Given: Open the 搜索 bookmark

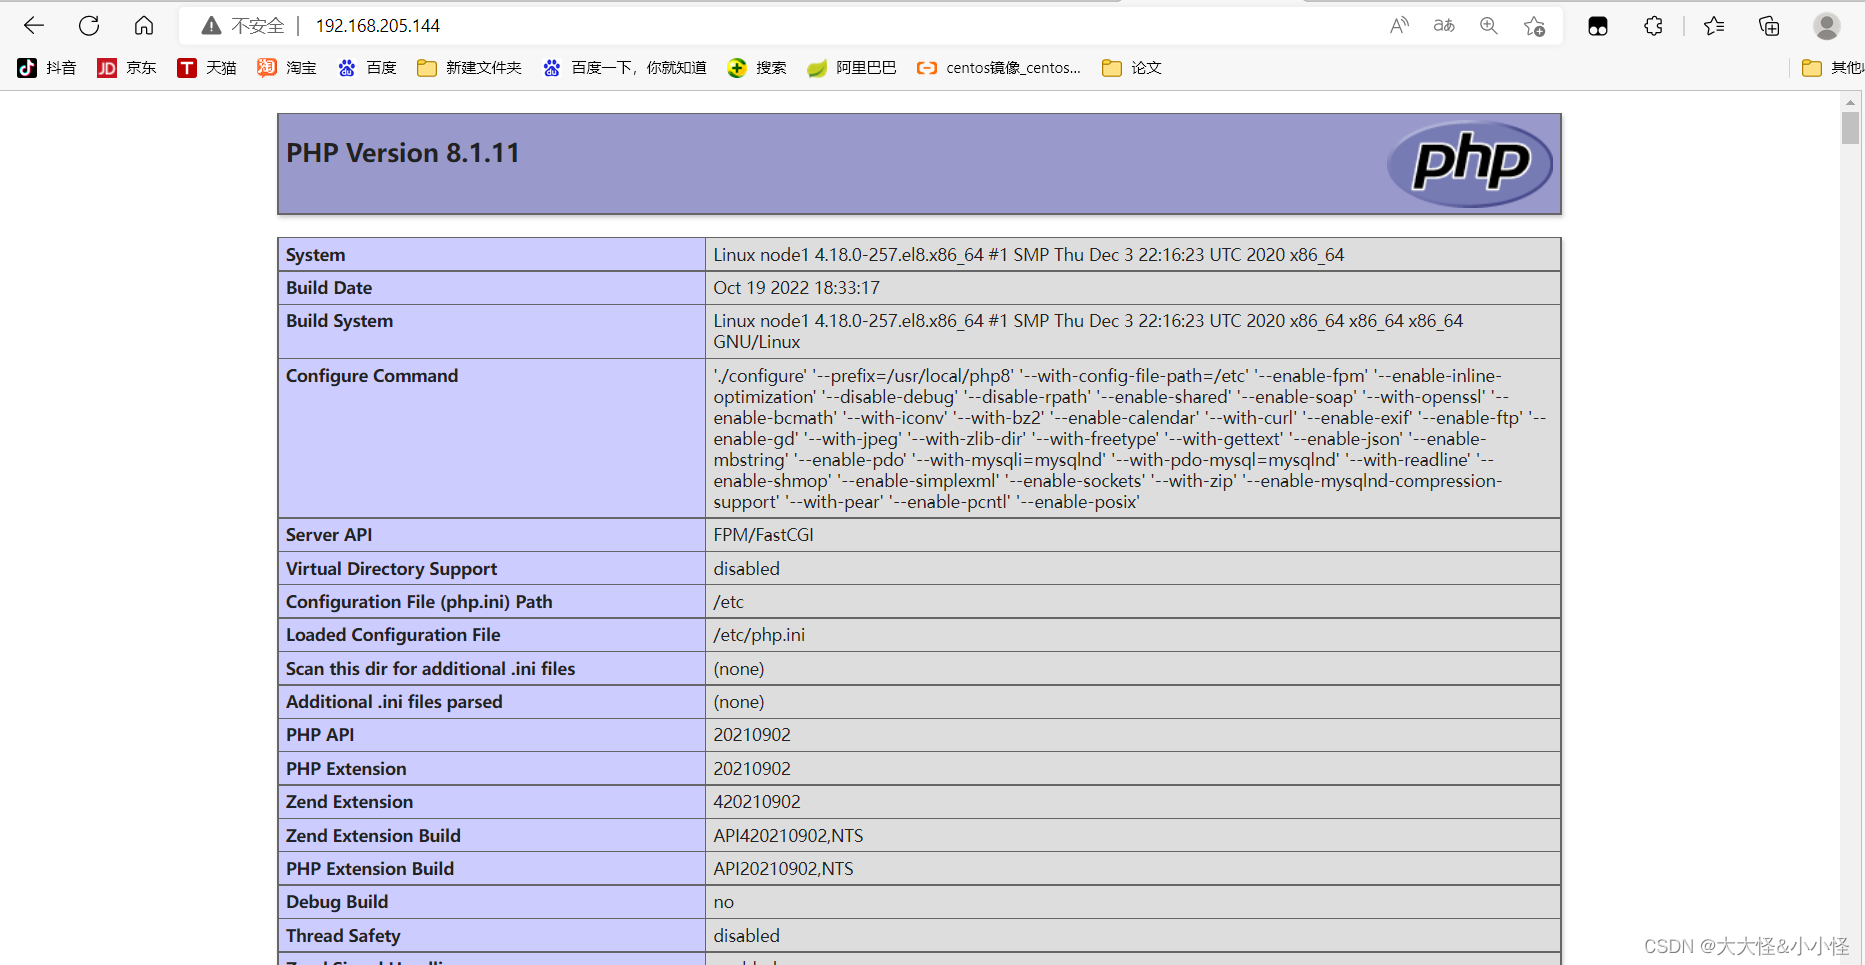Looking at the screenshot, I should pos(757,68).
